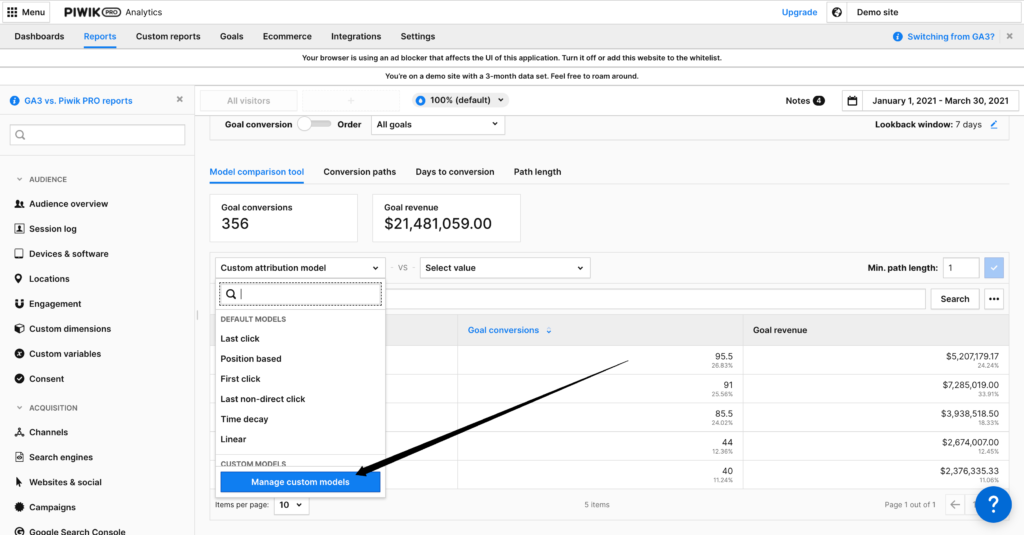This screenshot has width=1024, height=535.
Task: Click the Manage custom models button
Action: pos(300,483)
